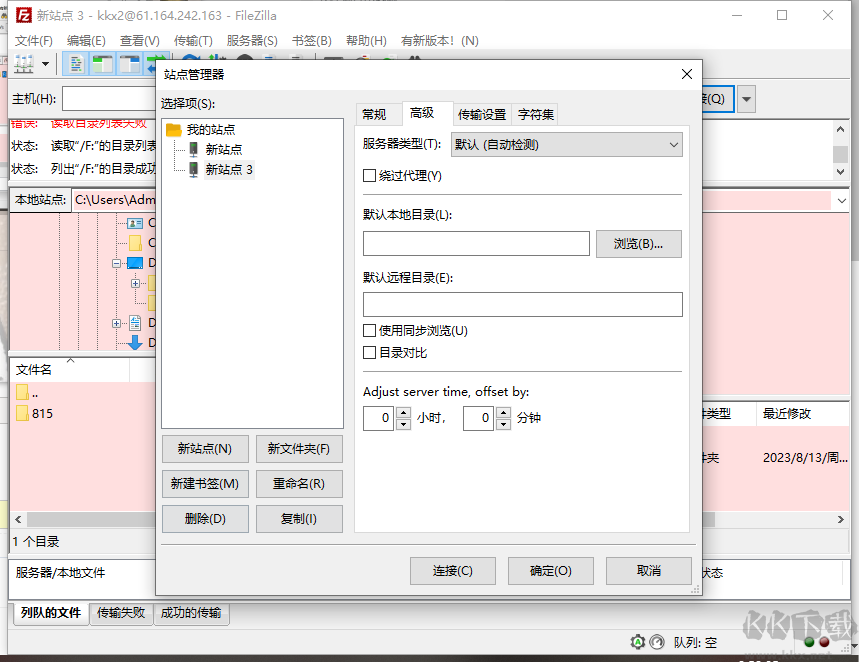
Task: Expand the folder subnode under desktop
Action: [x=135, y=283]
